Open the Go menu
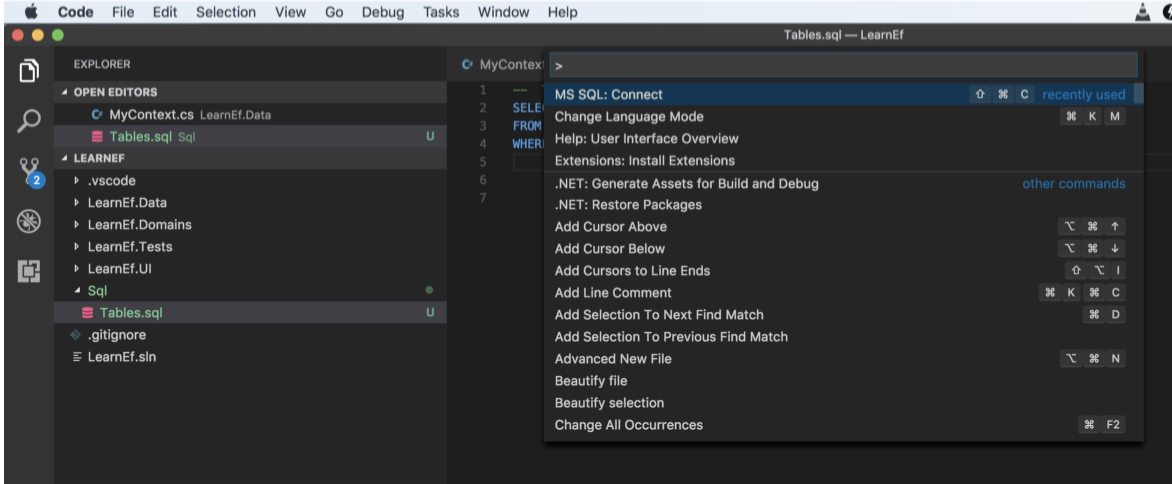Image resolution: width=1172 pixels, height=484 pixels. [x=334, y=12]
